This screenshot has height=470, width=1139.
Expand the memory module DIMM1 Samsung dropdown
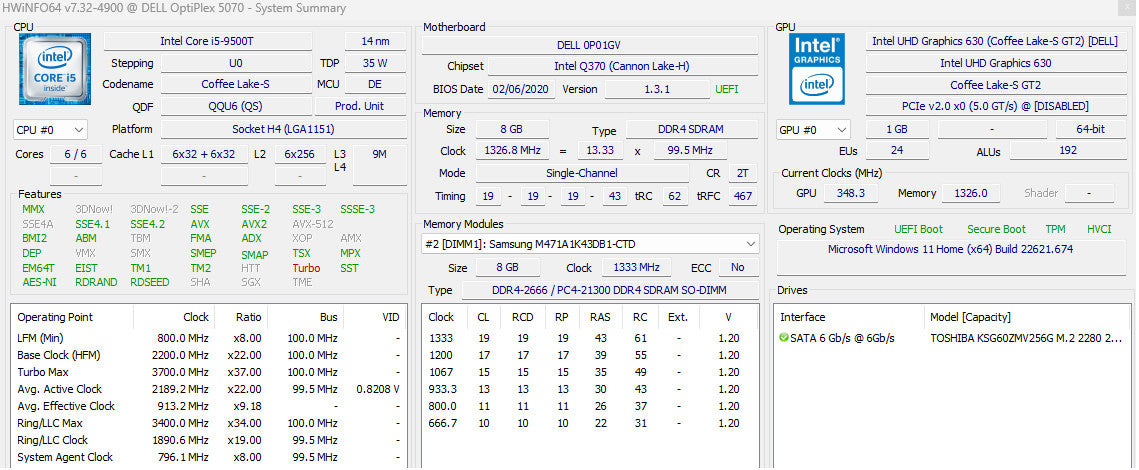coord(591,244)
